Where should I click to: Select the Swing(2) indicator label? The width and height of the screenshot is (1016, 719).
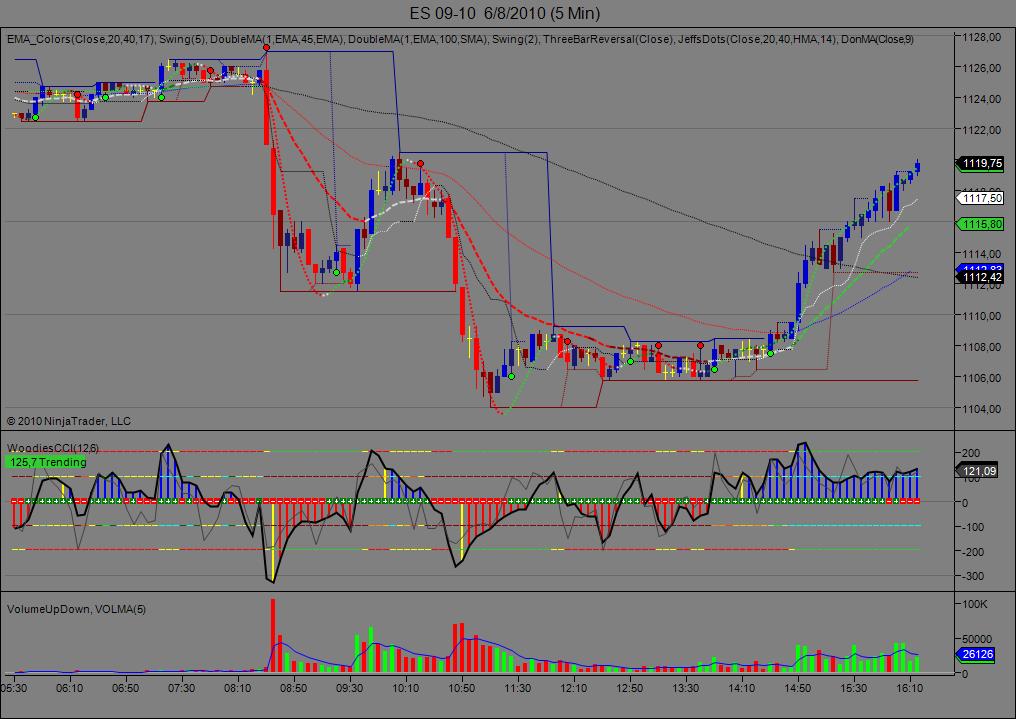(514, 40)
